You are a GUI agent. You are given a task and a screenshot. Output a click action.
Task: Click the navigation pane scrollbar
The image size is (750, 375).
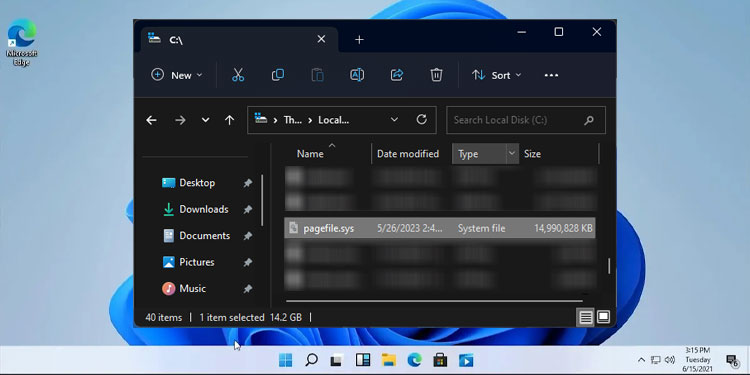(x=262, y=200)
